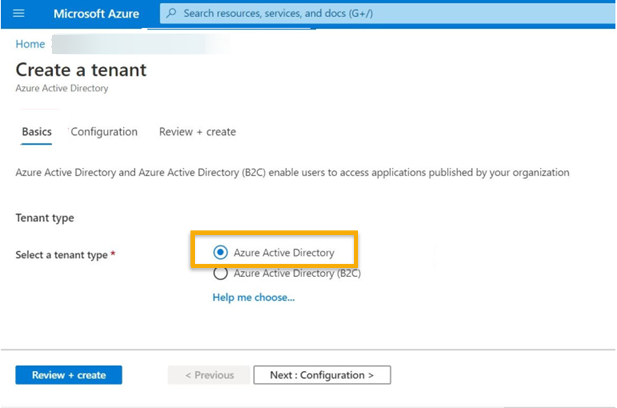The image size is (617, 408).
Task: Click the blurred breadcrumb item next to Home
Action: coord(140,44)
